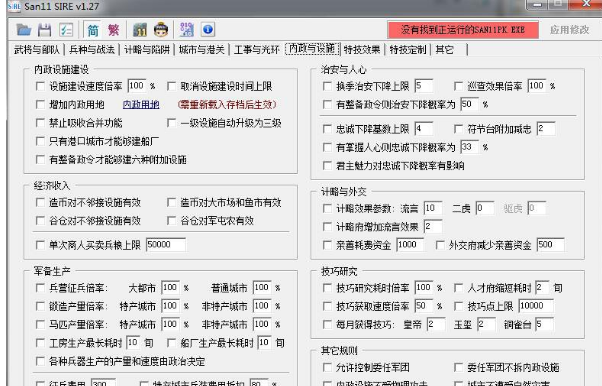Enable 增加内政用地 checkbox
The image size is (602, 386).
(x=40, y=104)
